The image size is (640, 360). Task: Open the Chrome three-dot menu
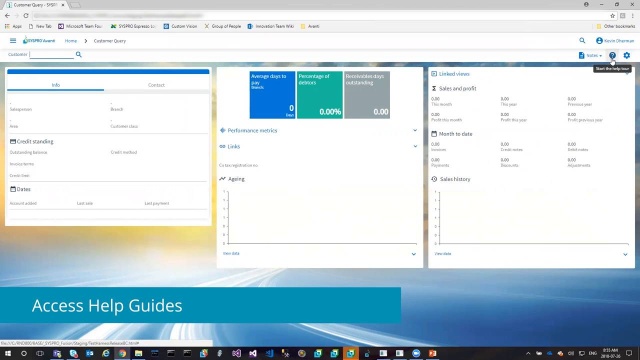633,16
